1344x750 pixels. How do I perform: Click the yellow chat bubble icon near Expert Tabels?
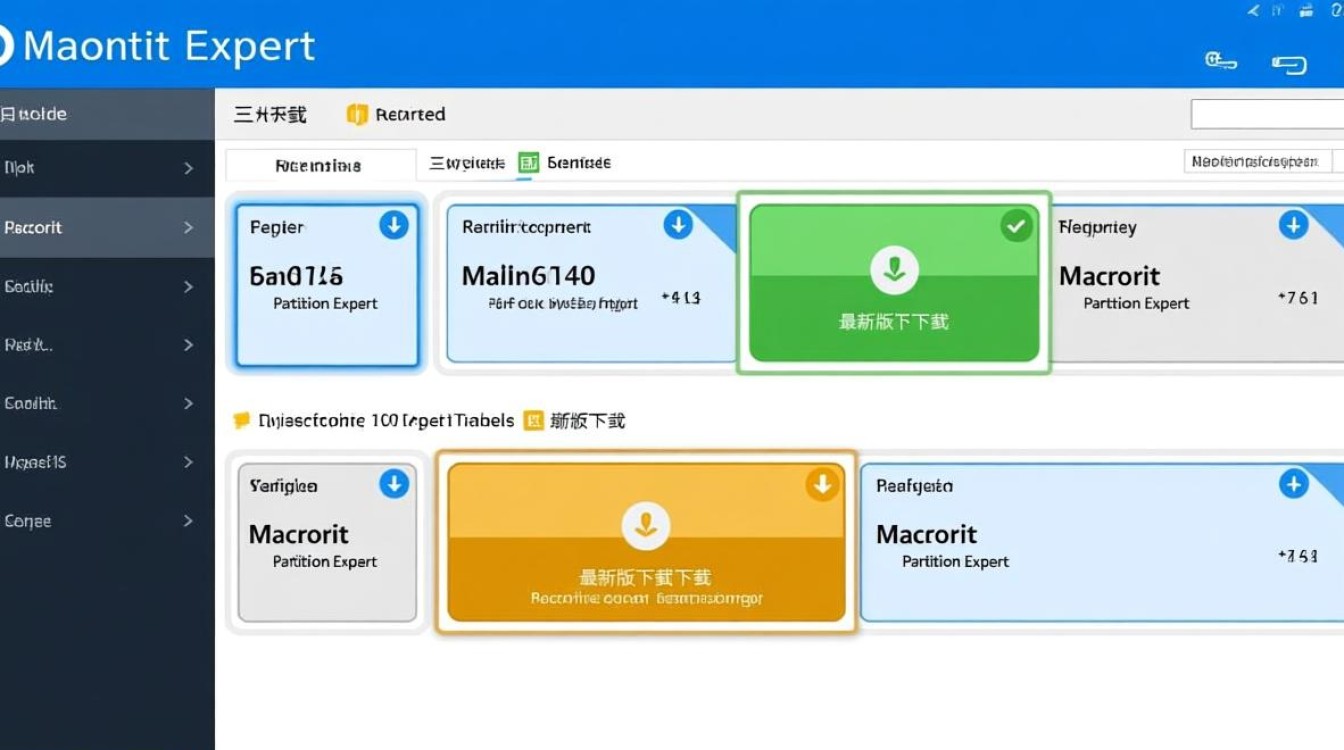click(x=241, y=420)
